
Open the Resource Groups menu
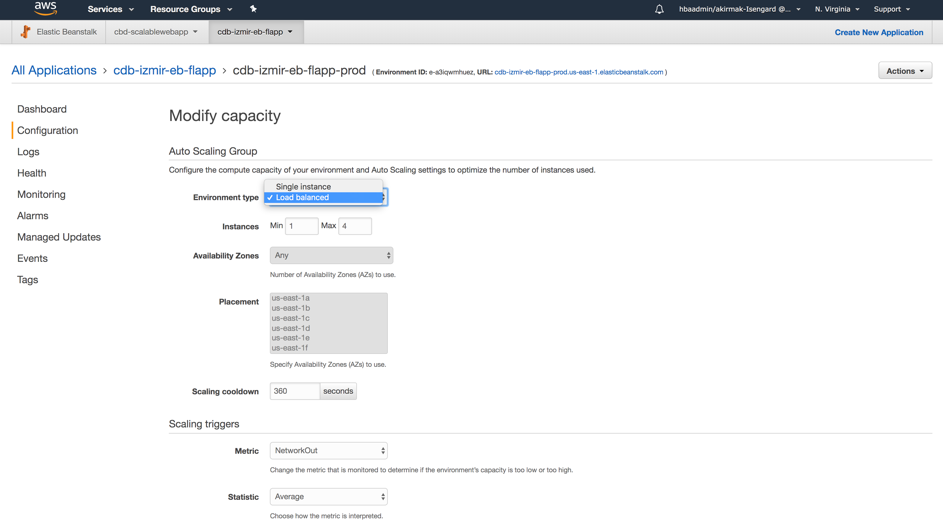191,9
